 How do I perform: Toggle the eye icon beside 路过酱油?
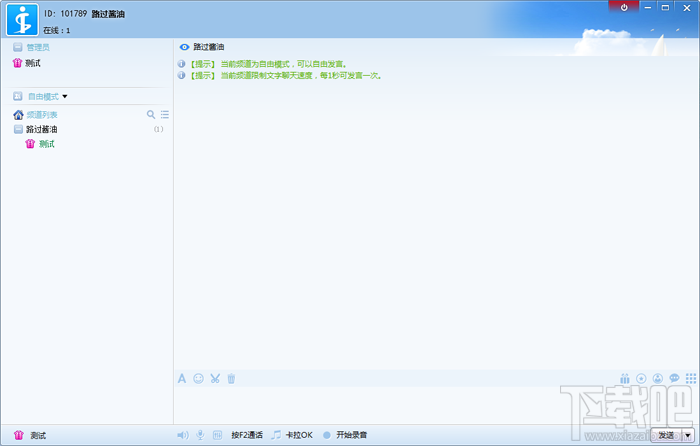coord(184,47)
